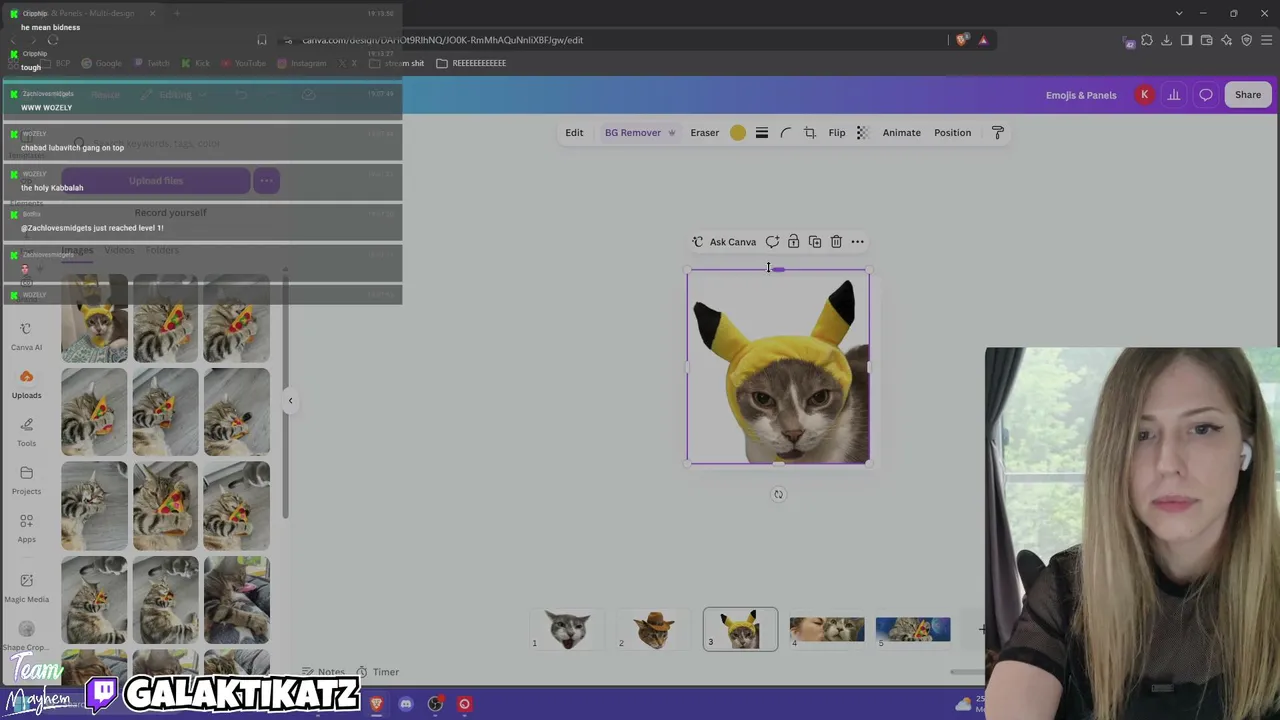Activate the BG Remover tool
Image resolution: width=1280 pixels, height=720 pixels.
[x=639, y=133]
